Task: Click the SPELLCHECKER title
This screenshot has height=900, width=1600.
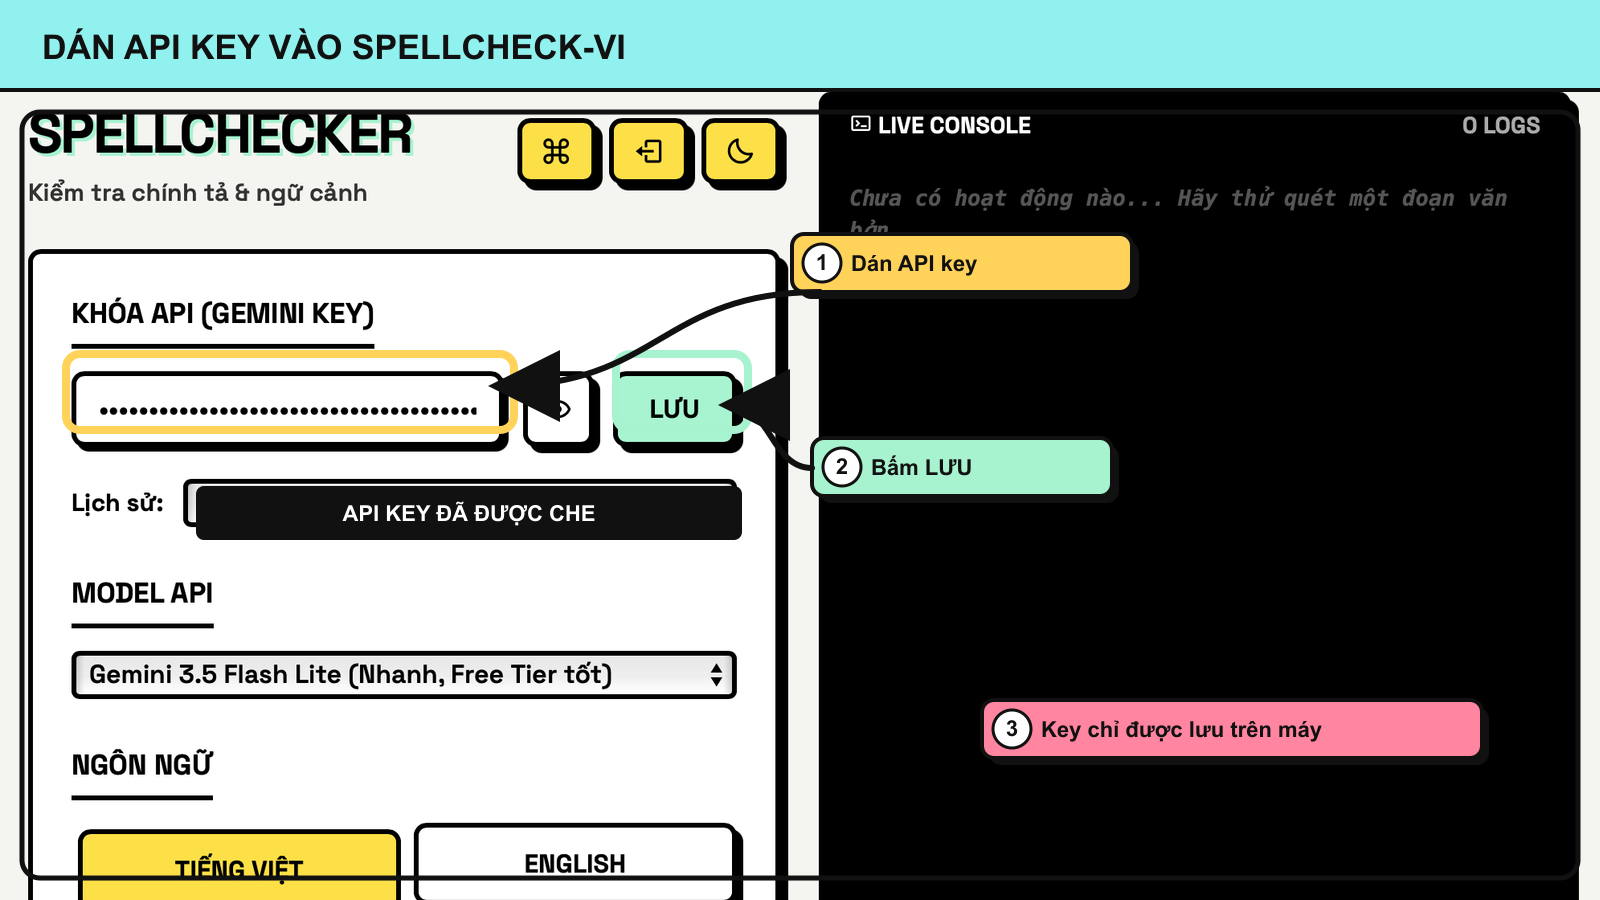Action: point(221,135)
